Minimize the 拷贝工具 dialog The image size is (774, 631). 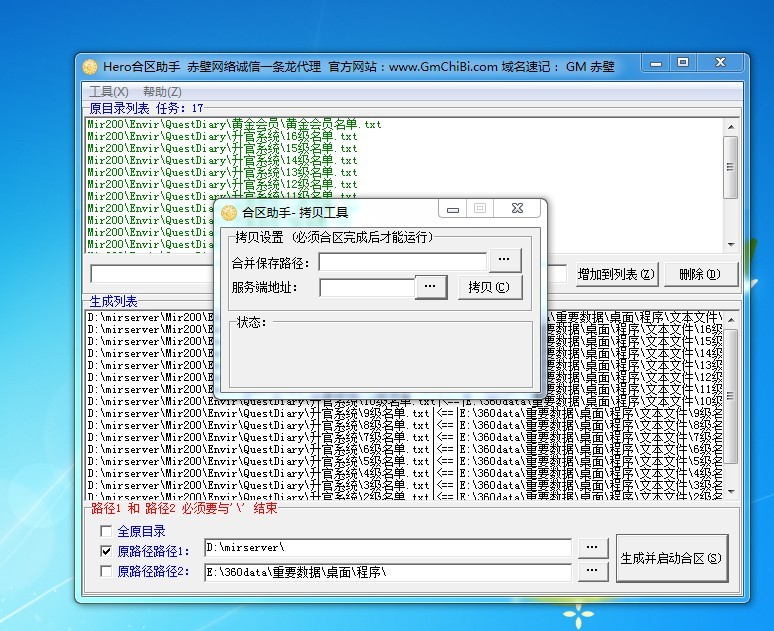453,209
